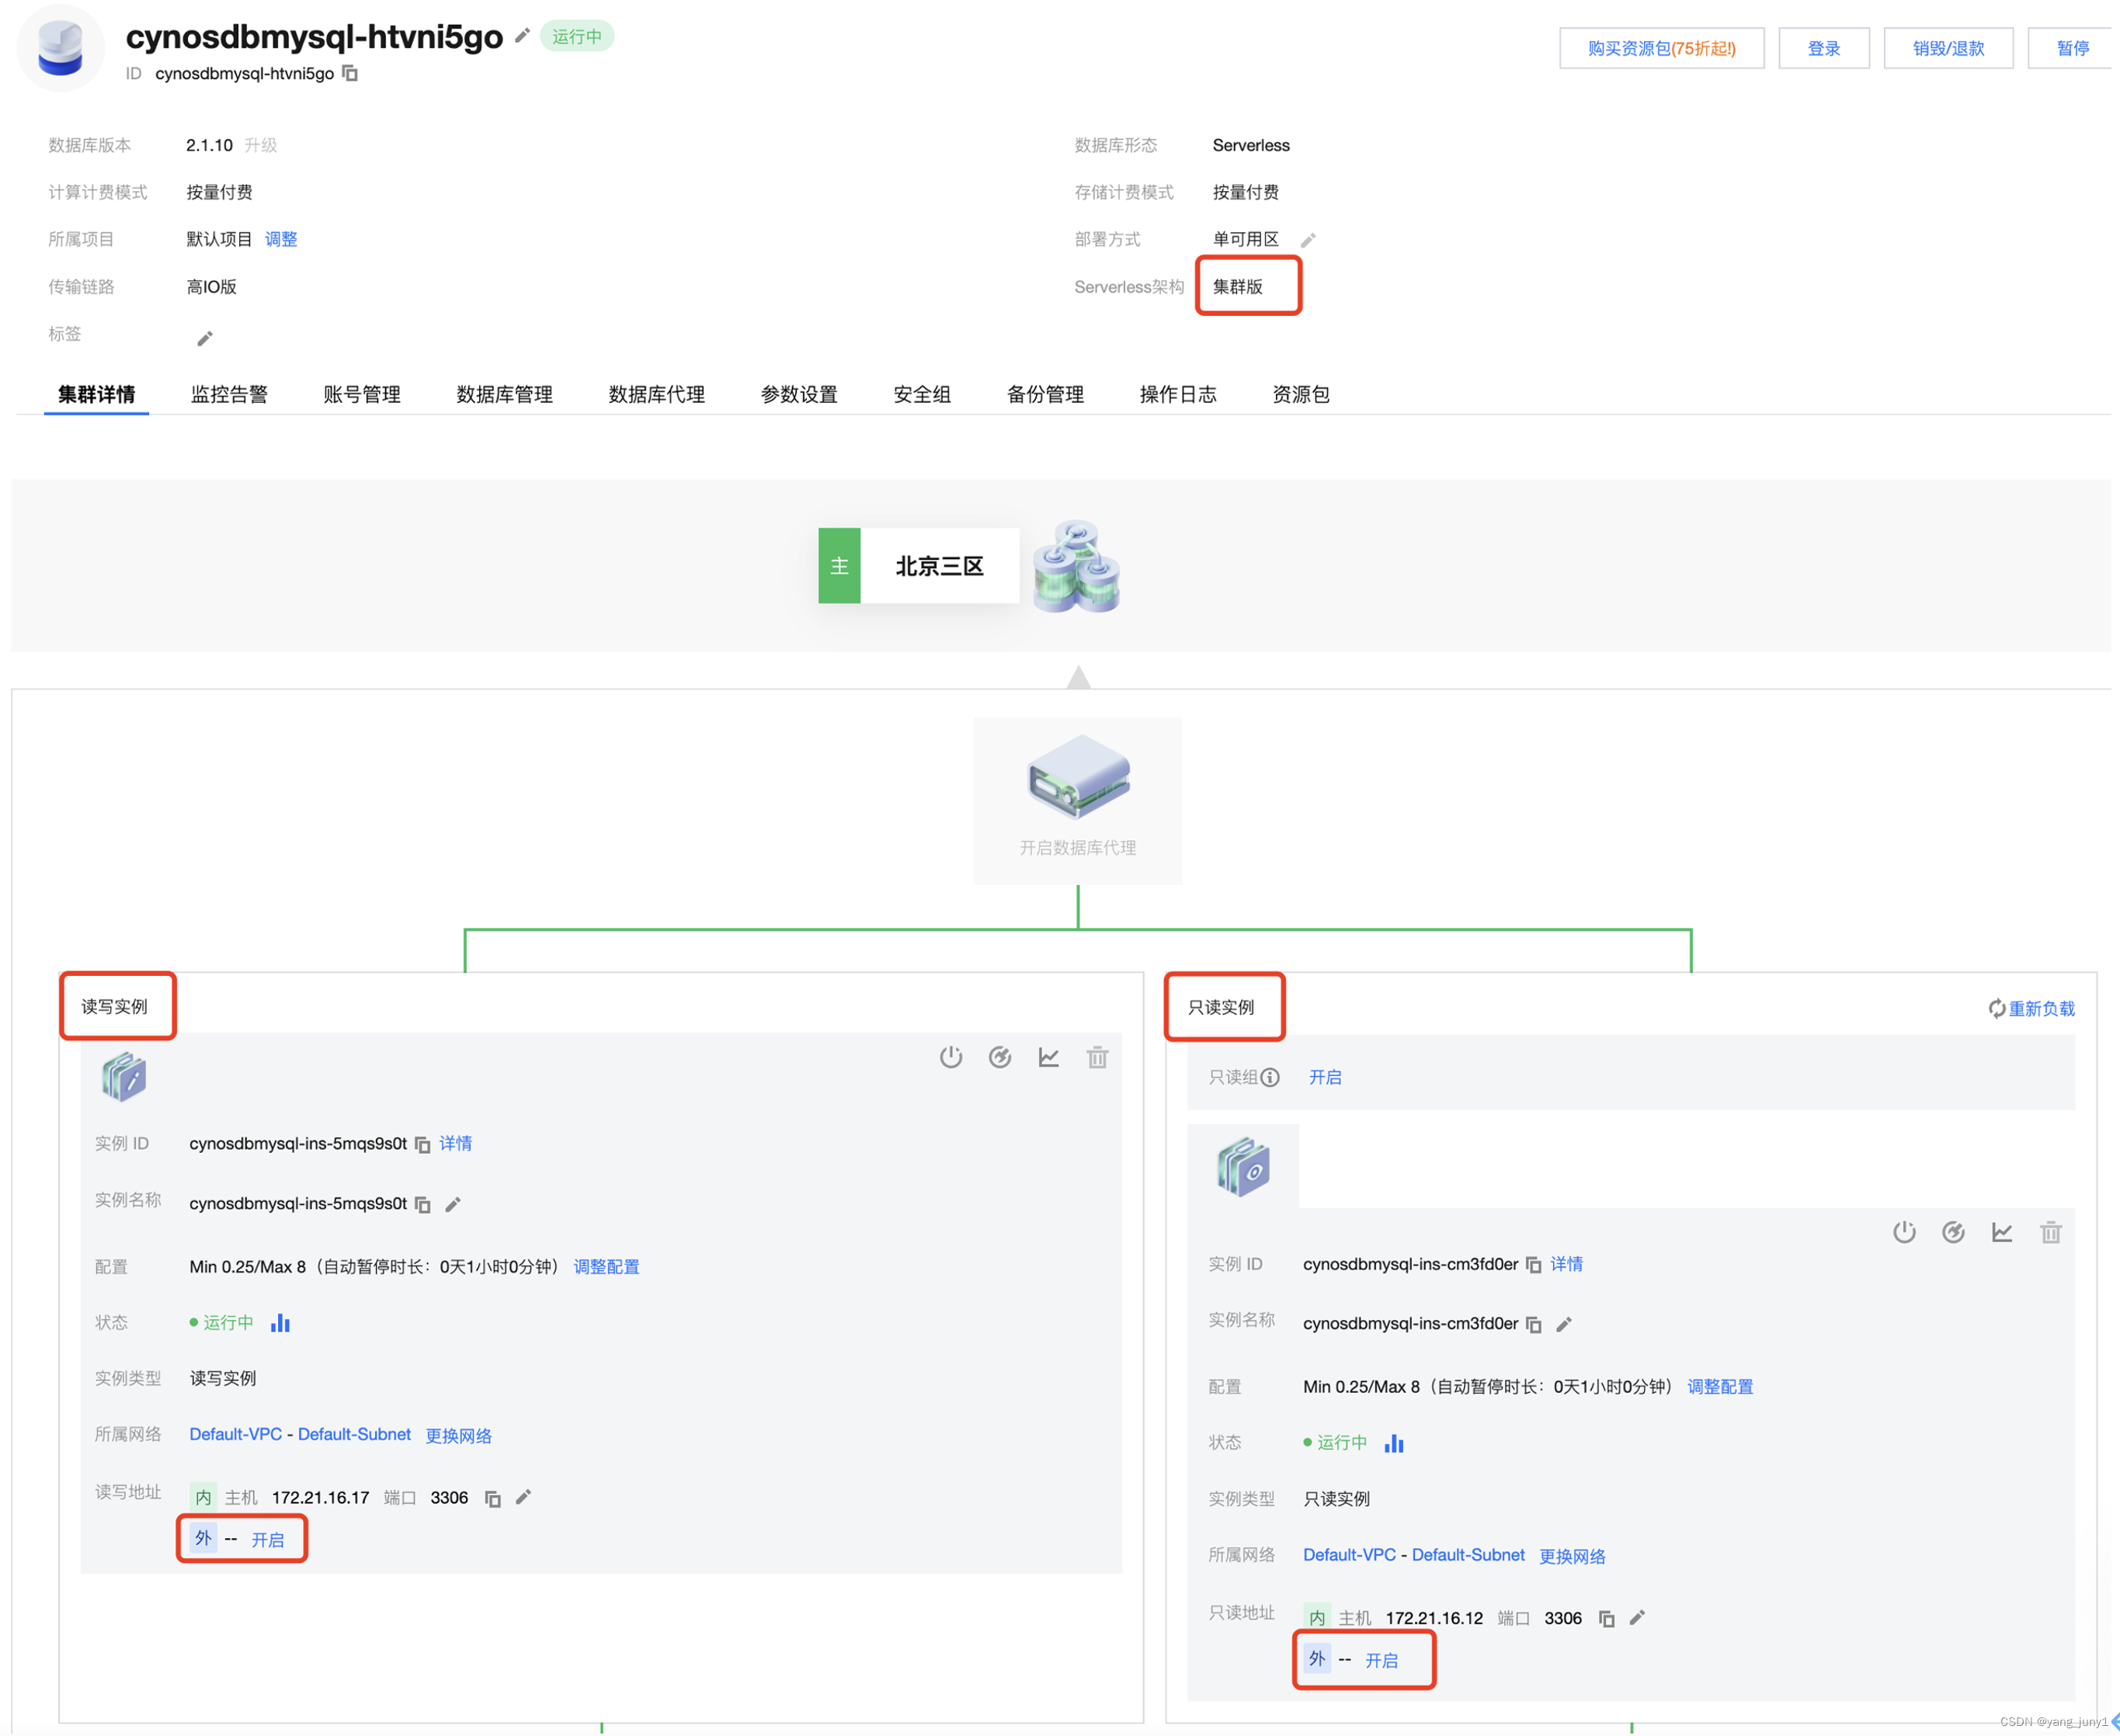Viewport: 2120px width, 1736px height.
Task: Show info tooltip next to 只读组
Action: point(1270,1077)
